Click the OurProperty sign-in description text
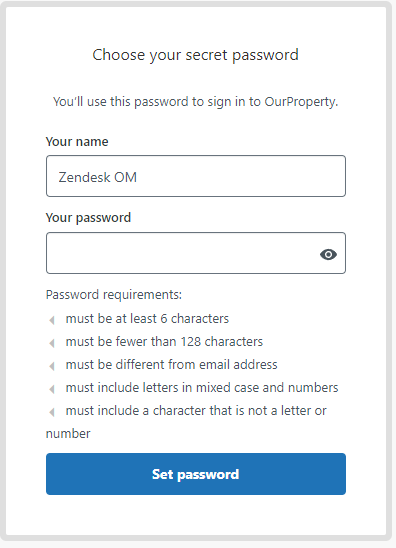Image resolution: width=396 pixels, height=548 pixels. pyautogui.click(x=195, y=102)
